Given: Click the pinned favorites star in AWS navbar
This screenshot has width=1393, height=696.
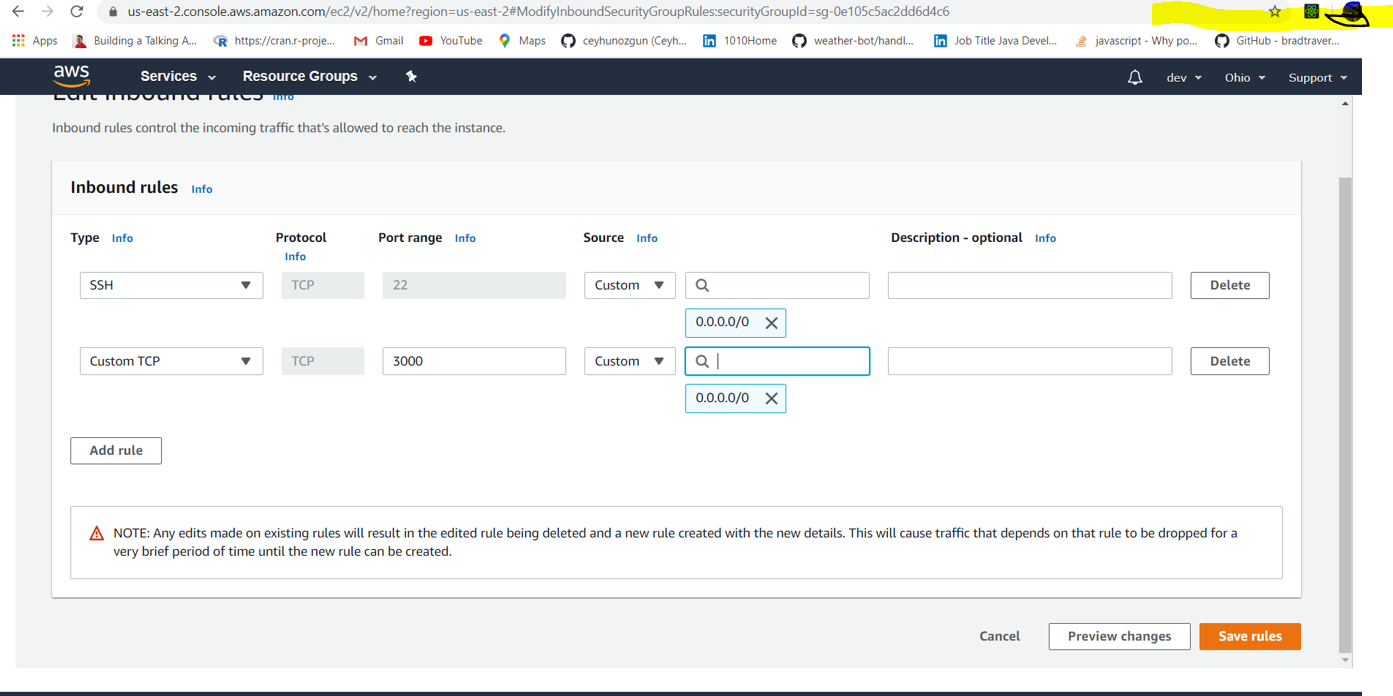Looking at the screenshot, I should click(411, 76).
